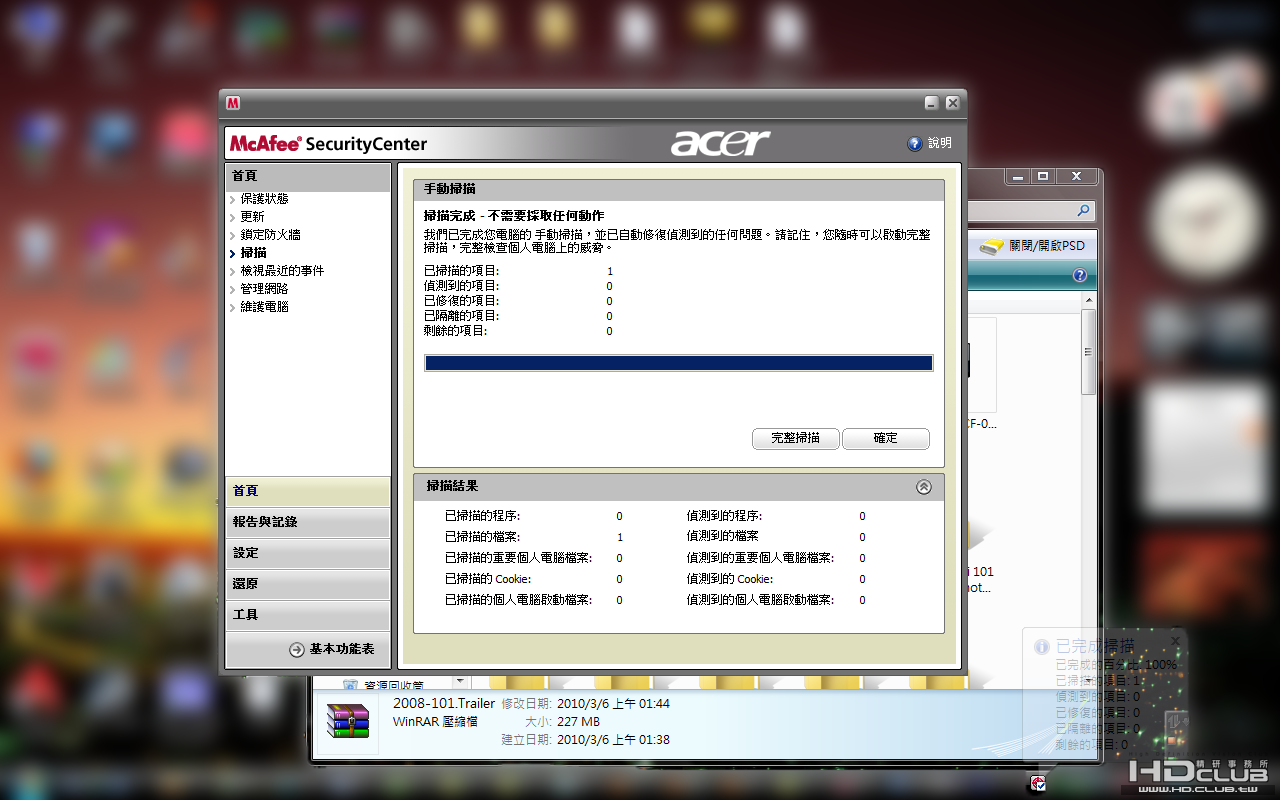Screen dimensions: 1280x800
Task: Click the 已掃描的檔案 result row label
Action: pyautogui.click(x=482, y=537)
